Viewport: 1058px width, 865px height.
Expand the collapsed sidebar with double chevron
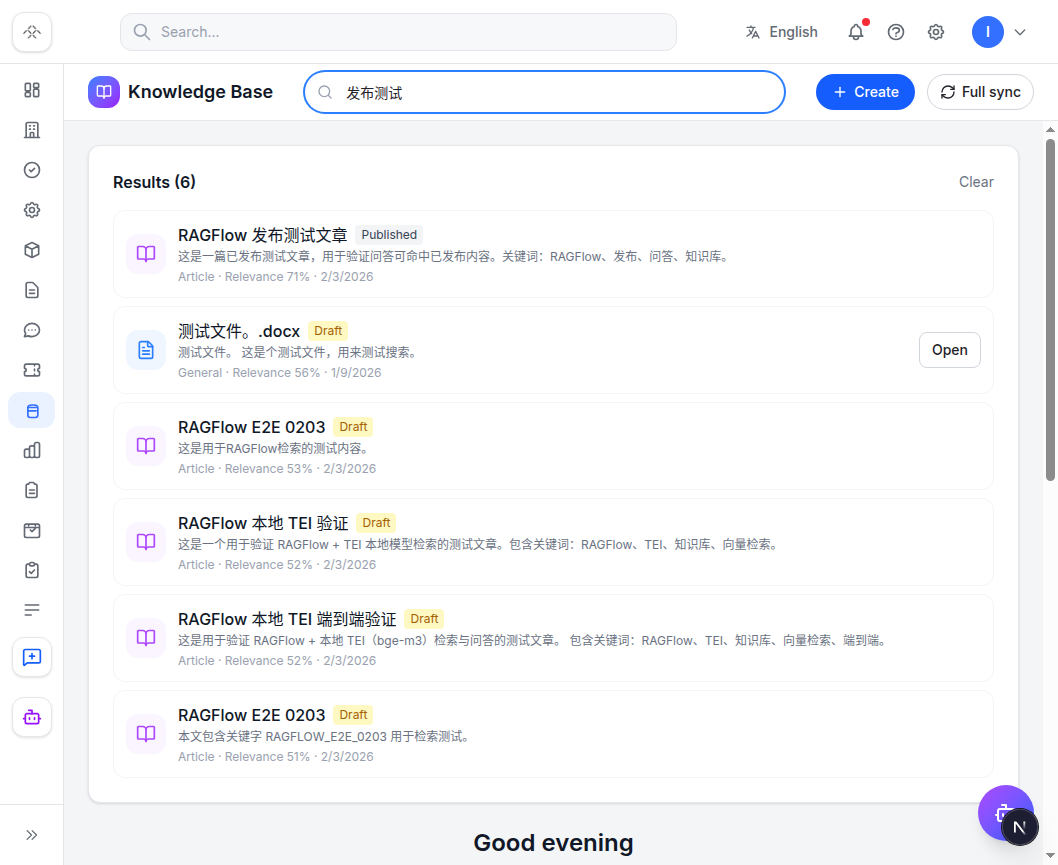pos(32,835)
